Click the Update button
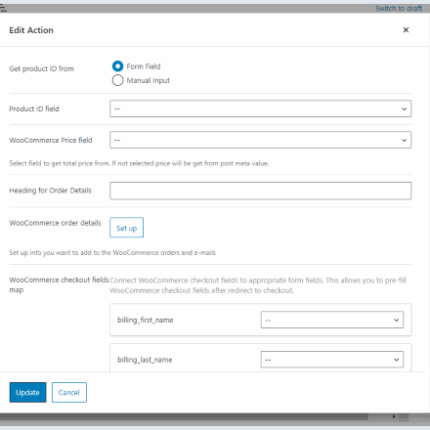 pos(28,392)
